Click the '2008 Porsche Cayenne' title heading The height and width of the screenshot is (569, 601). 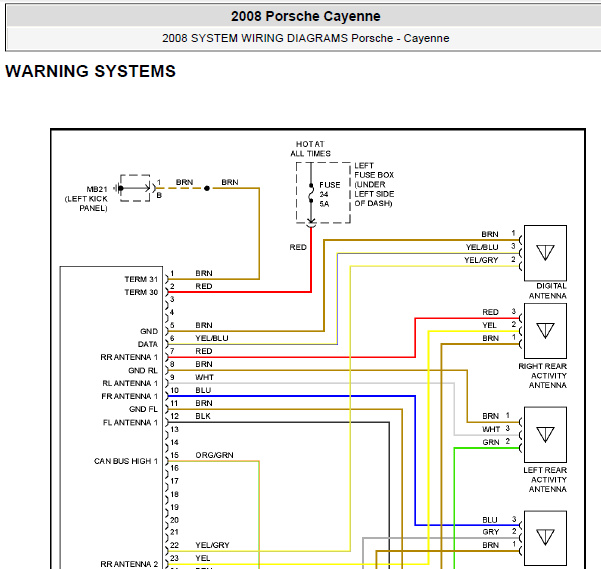[x=305, y=16]
